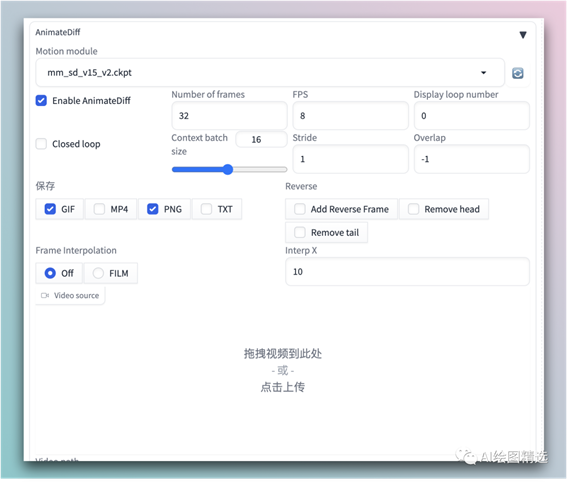This screenshot has width=567, height=482.
Task: Enable the Closed loop checkbox
Action: pos(41,144)
